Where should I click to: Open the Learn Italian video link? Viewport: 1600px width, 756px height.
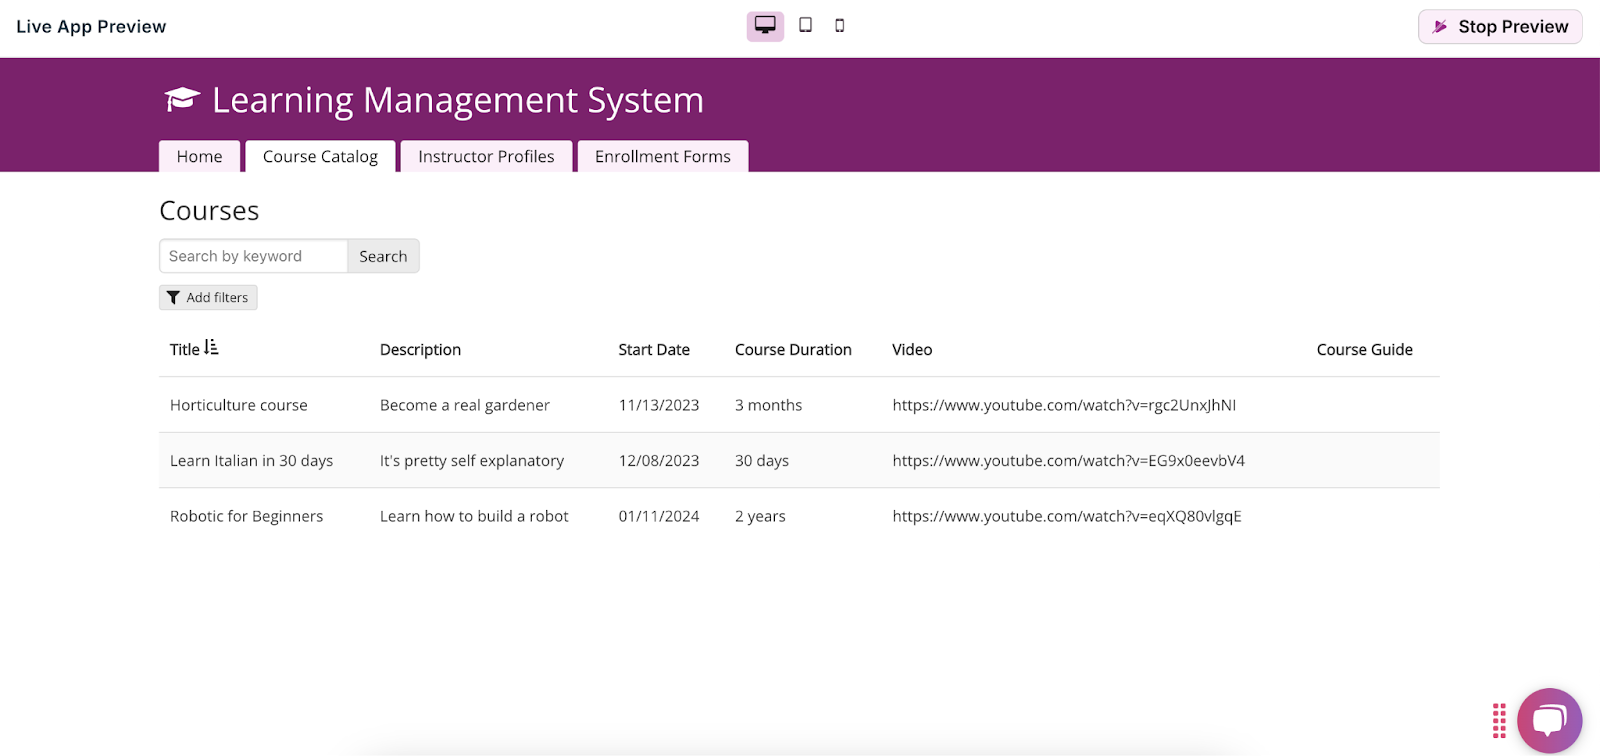1068,461
